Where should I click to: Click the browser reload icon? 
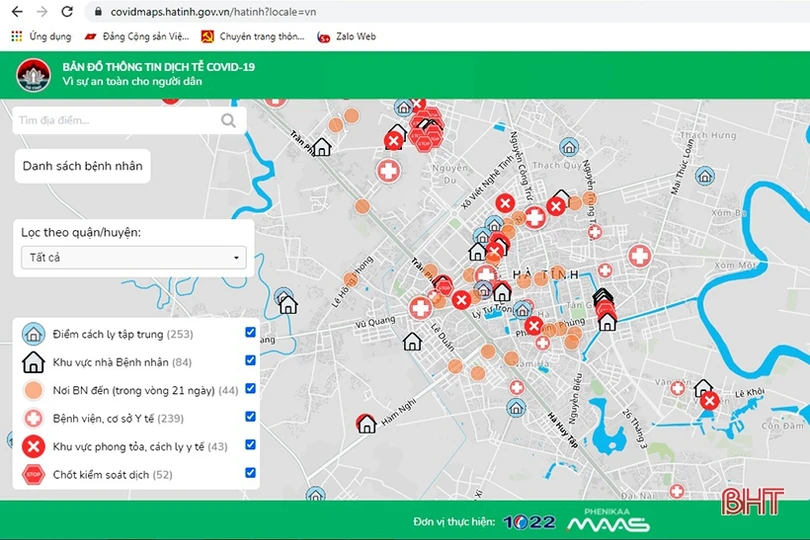(x=67, y=12)
